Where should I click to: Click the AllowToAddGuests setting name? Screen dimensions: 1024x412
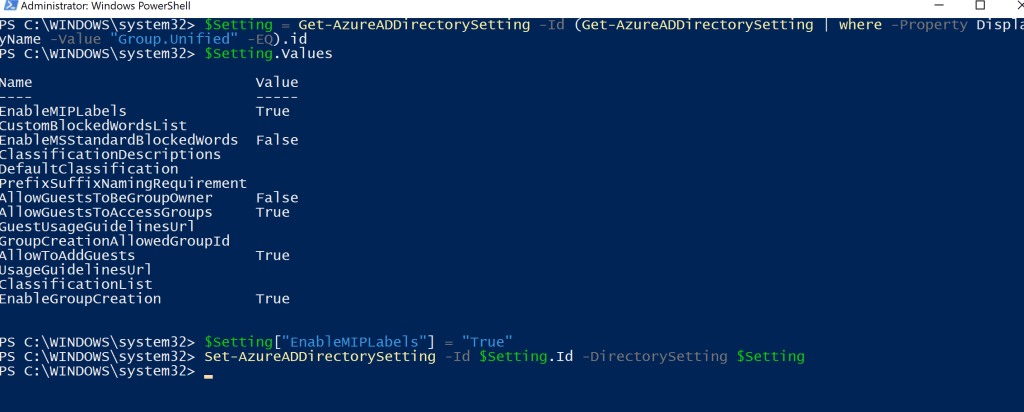67,256
